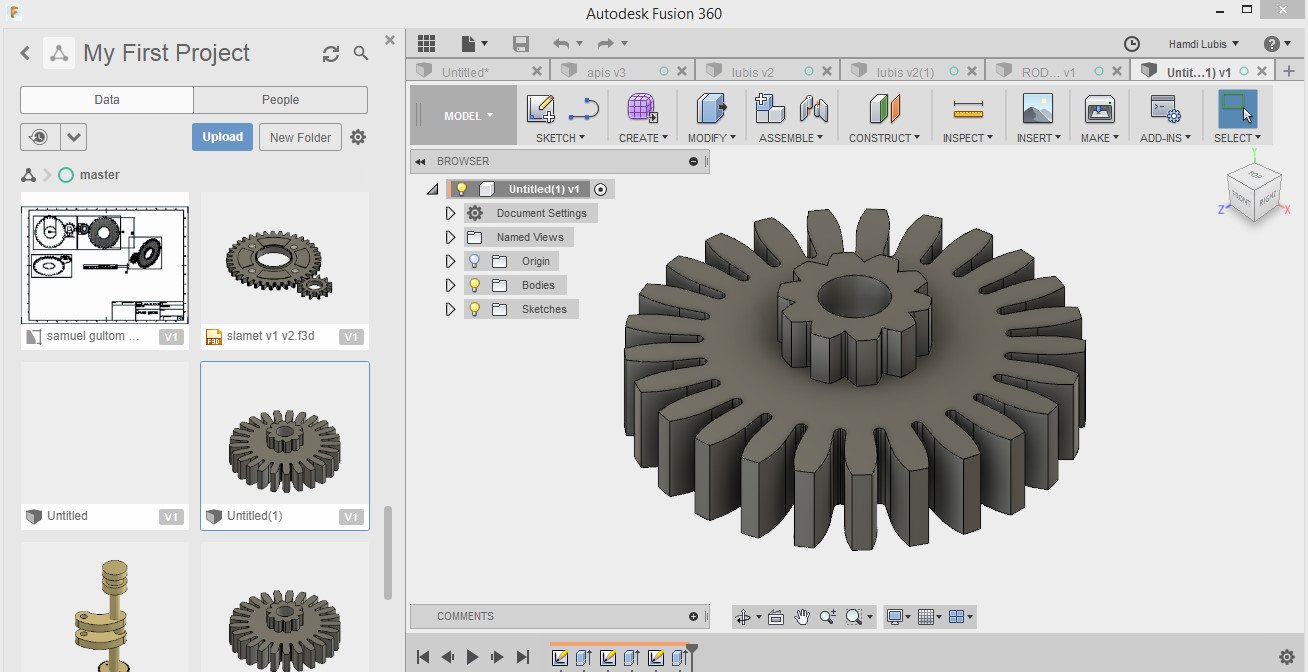Image resolution: width=1308 pixels, height=672 pixels.
Task: Collapse the Untitled(1) v1 root node
Action: tap(432, 189)
